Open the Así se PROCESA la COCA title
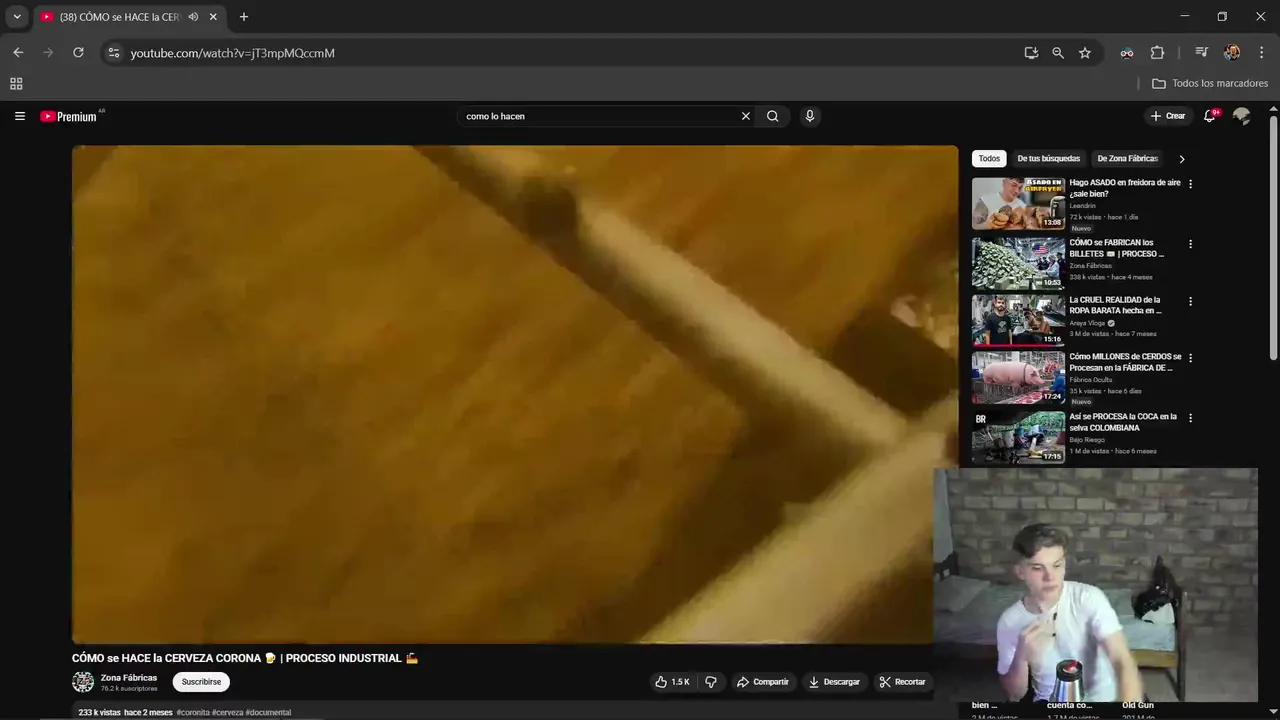1280x720 pixels. [1123, 422]
